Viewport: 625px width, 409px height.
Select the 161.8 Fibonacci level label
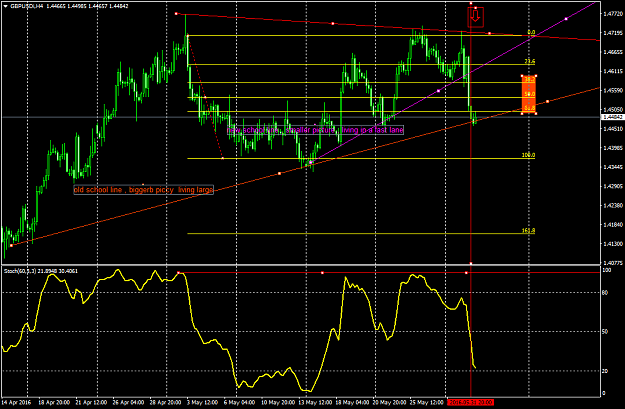pos(528,230)
